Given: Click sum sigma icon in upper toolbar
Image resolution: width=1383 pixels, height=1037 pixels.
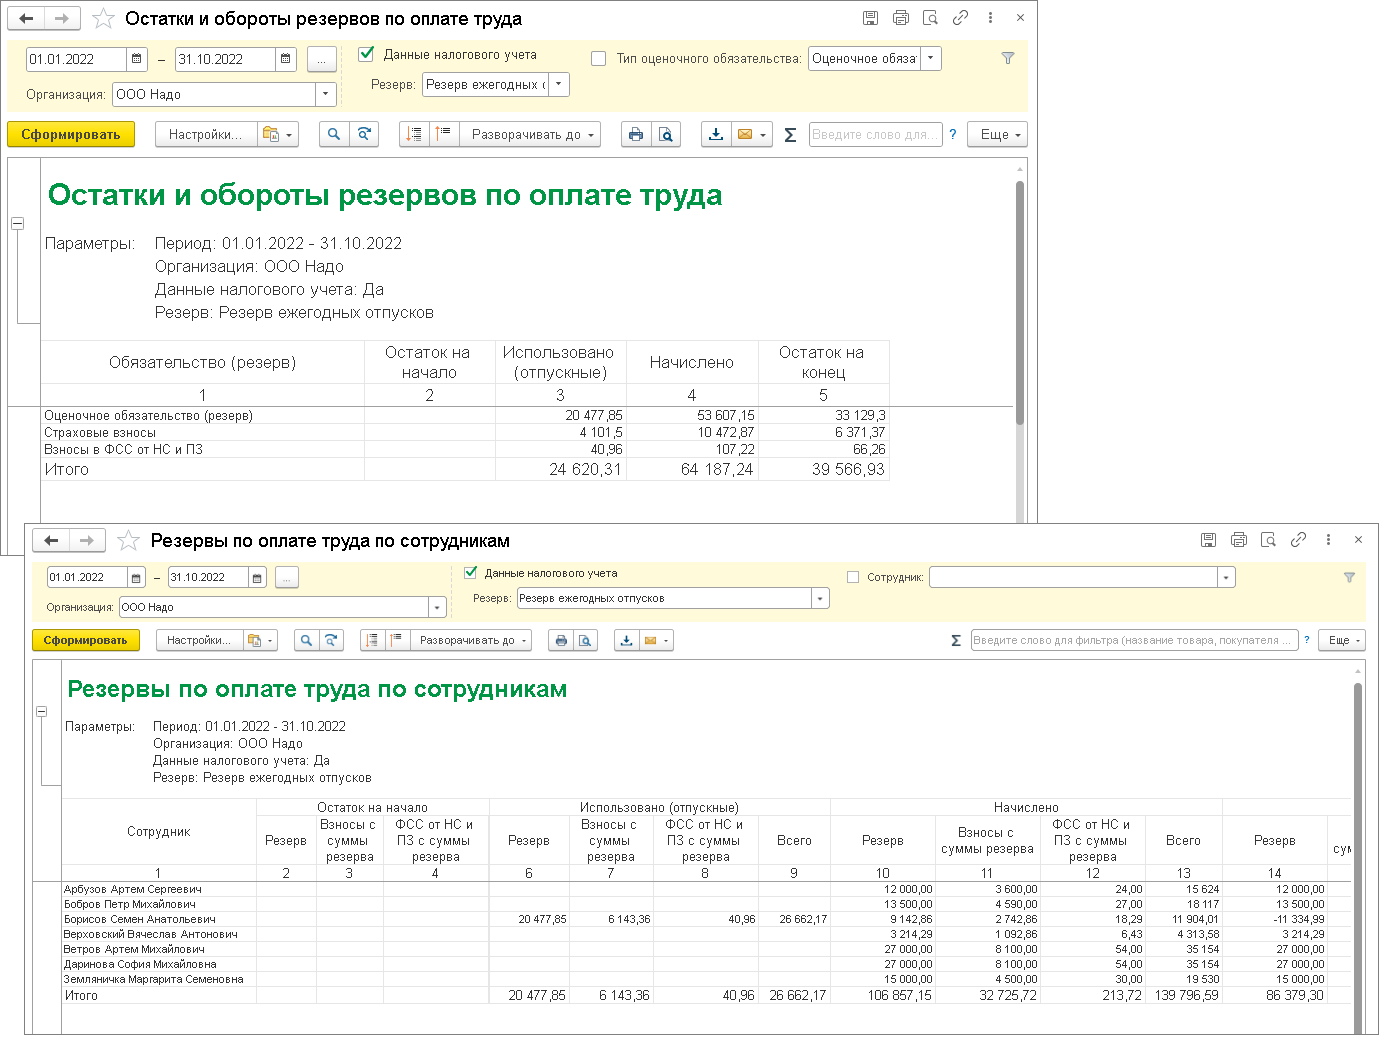Looking at the screenshot, I should 790,134.
